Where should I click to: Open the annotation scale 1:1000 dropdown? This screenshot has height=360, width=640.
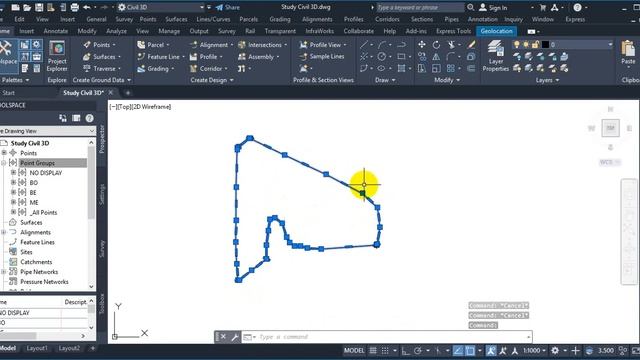[534, 350]
